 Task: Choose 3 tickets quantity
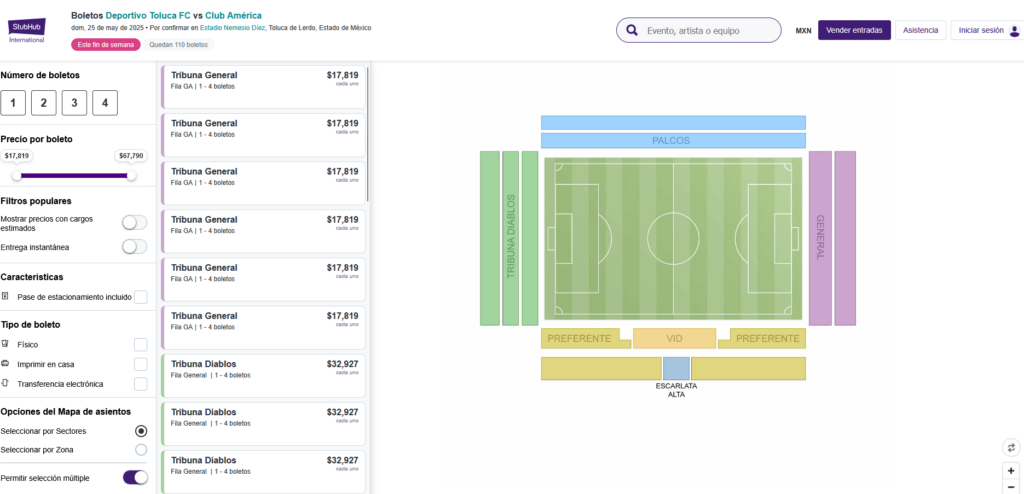pyautogui.click(x=74, y=103)
